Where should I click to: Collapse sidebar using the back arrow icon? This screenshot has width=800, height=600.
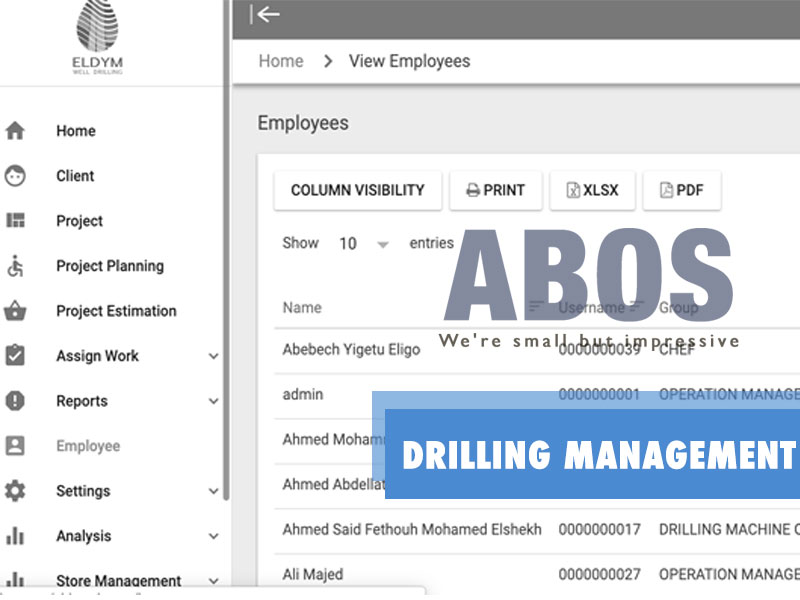click(265, 14)
